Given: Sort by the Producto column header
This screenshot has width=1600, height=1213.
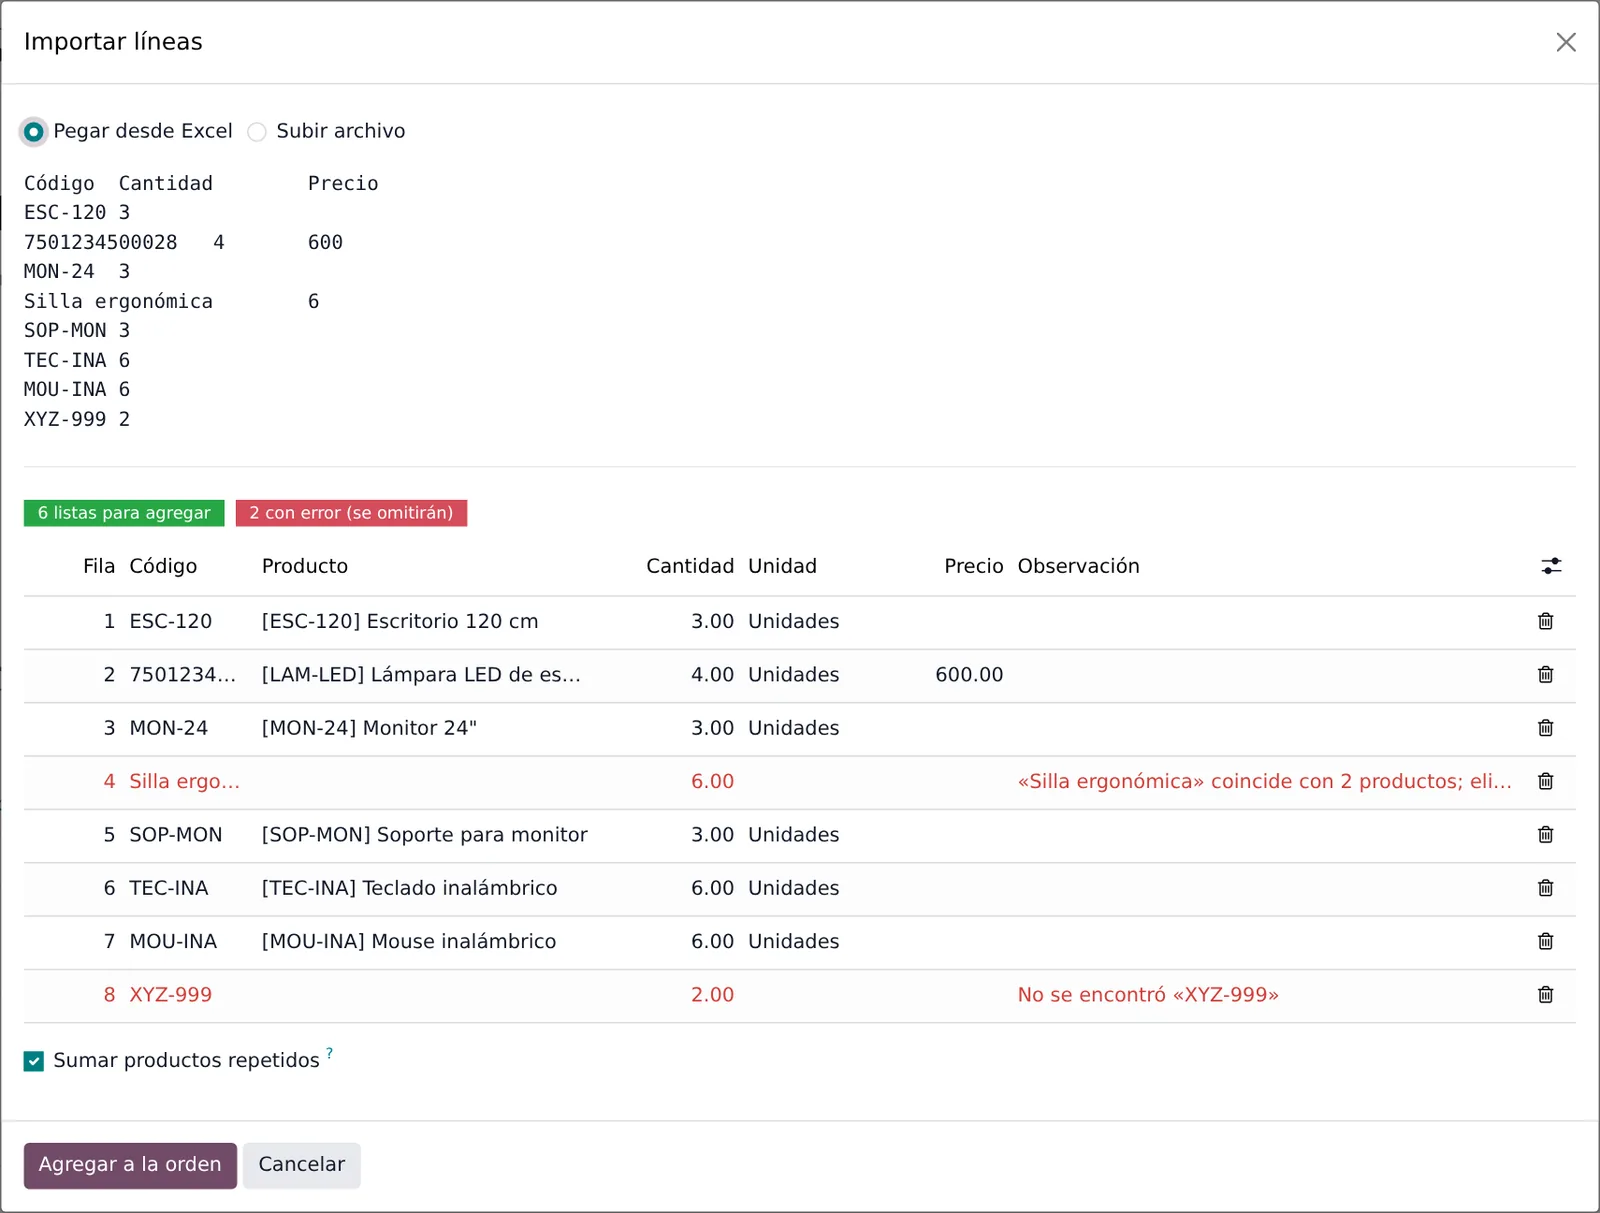Looking at the screenshot, I should click(305, 566).
